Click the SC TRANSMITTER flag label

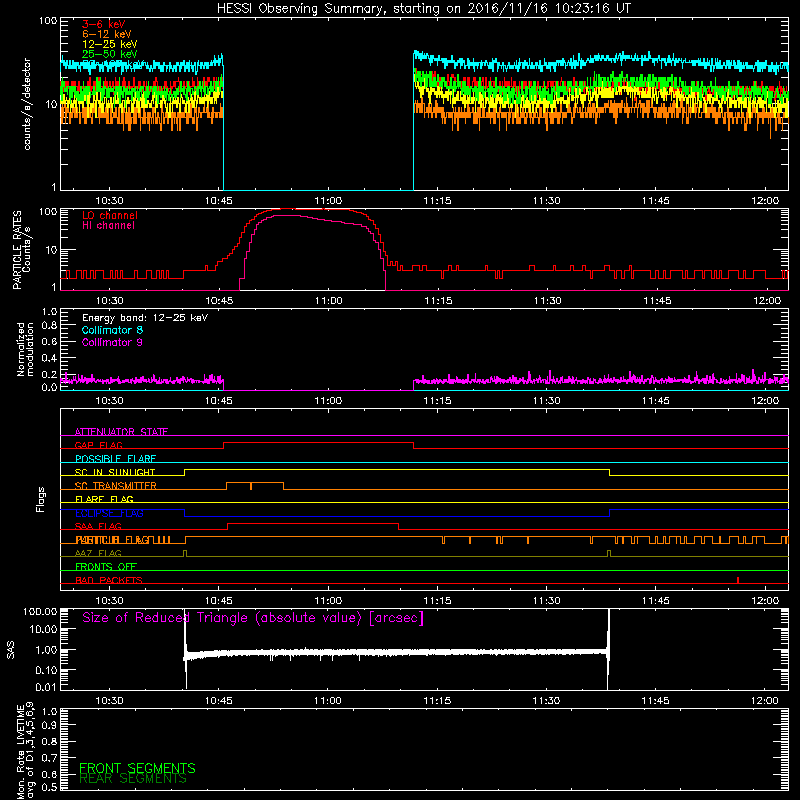115,486
